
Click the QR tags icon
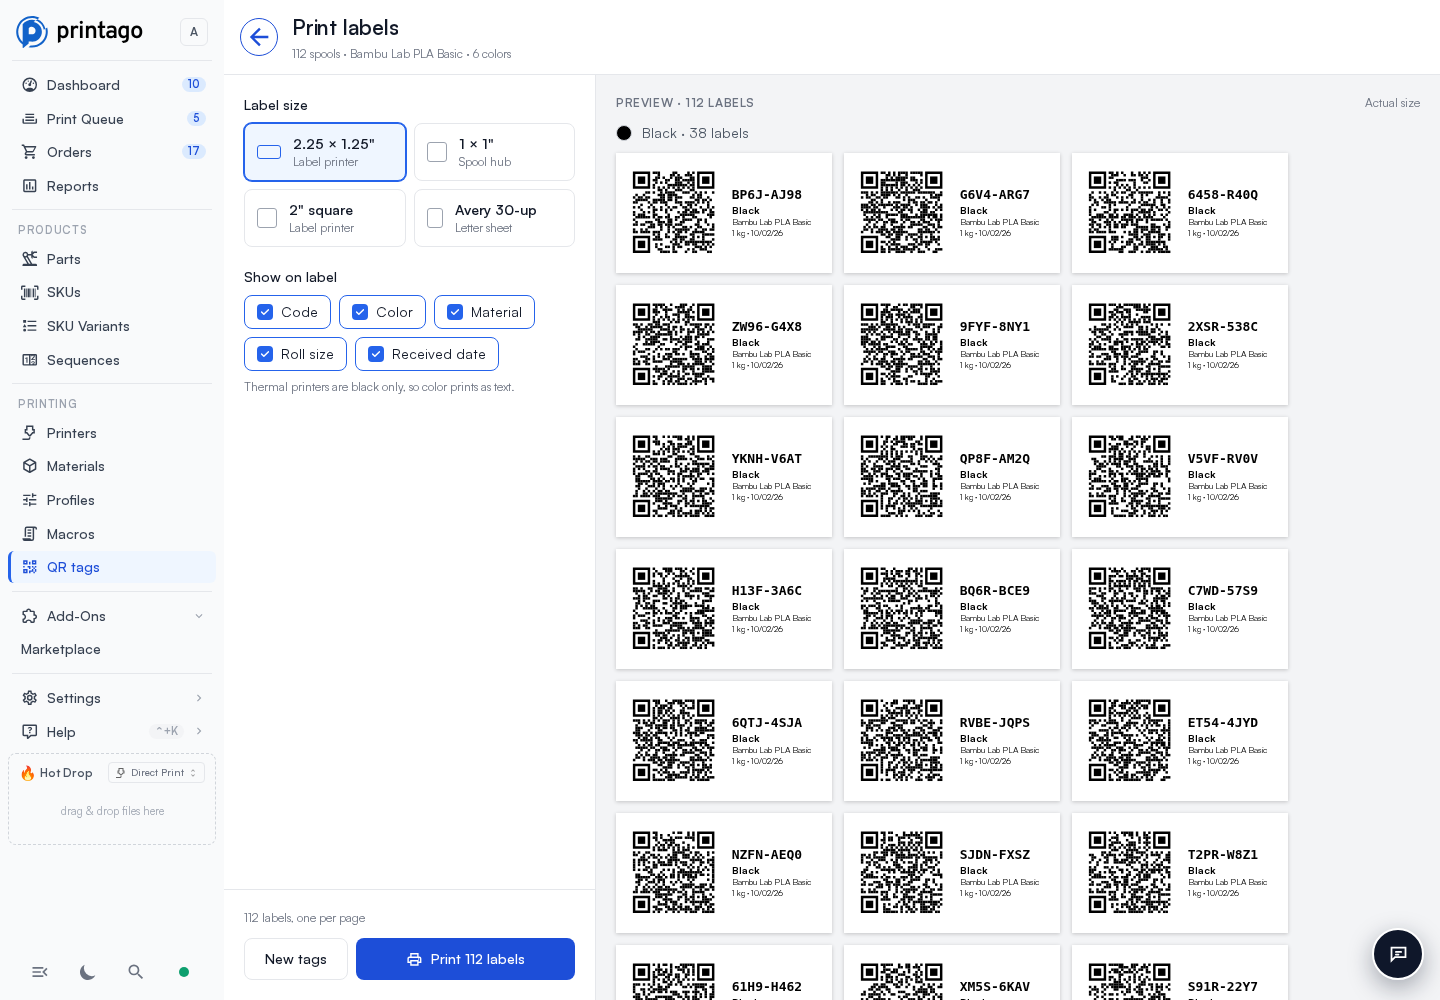[30, 567]
